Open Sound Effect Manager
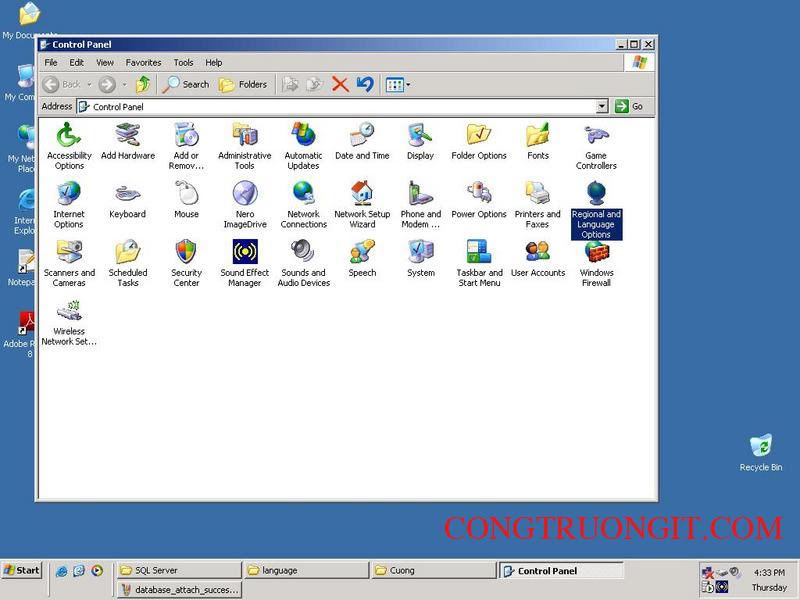This screenshot has height=600, width=800. click(245, 263)
